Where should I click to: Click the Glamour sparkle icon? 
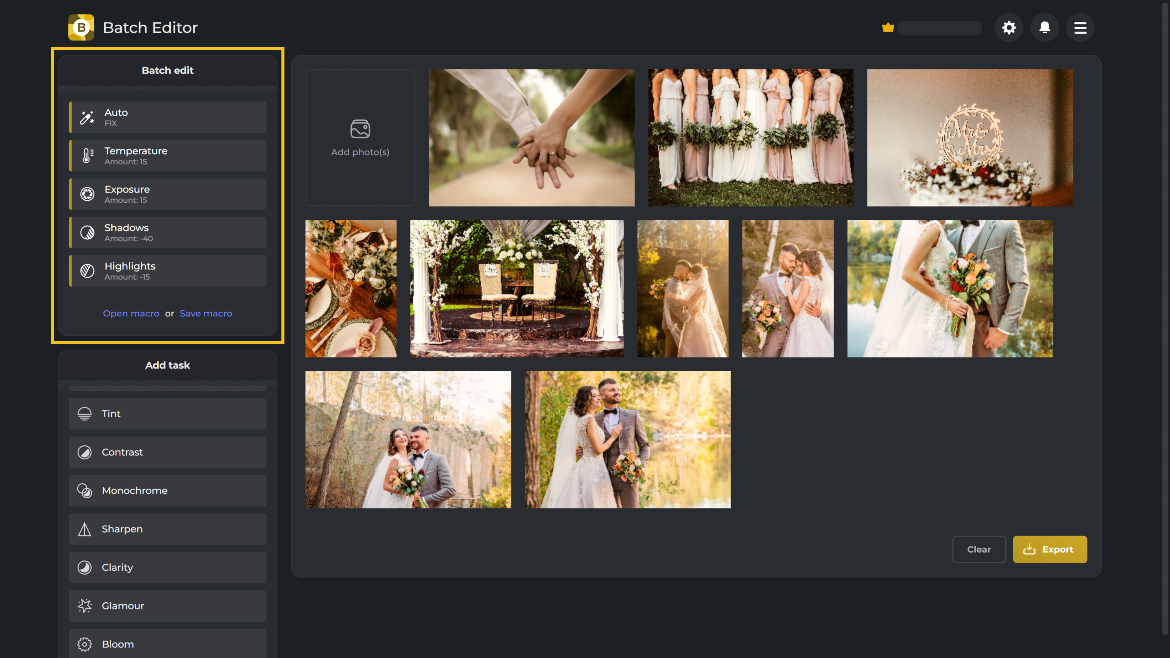82,605
